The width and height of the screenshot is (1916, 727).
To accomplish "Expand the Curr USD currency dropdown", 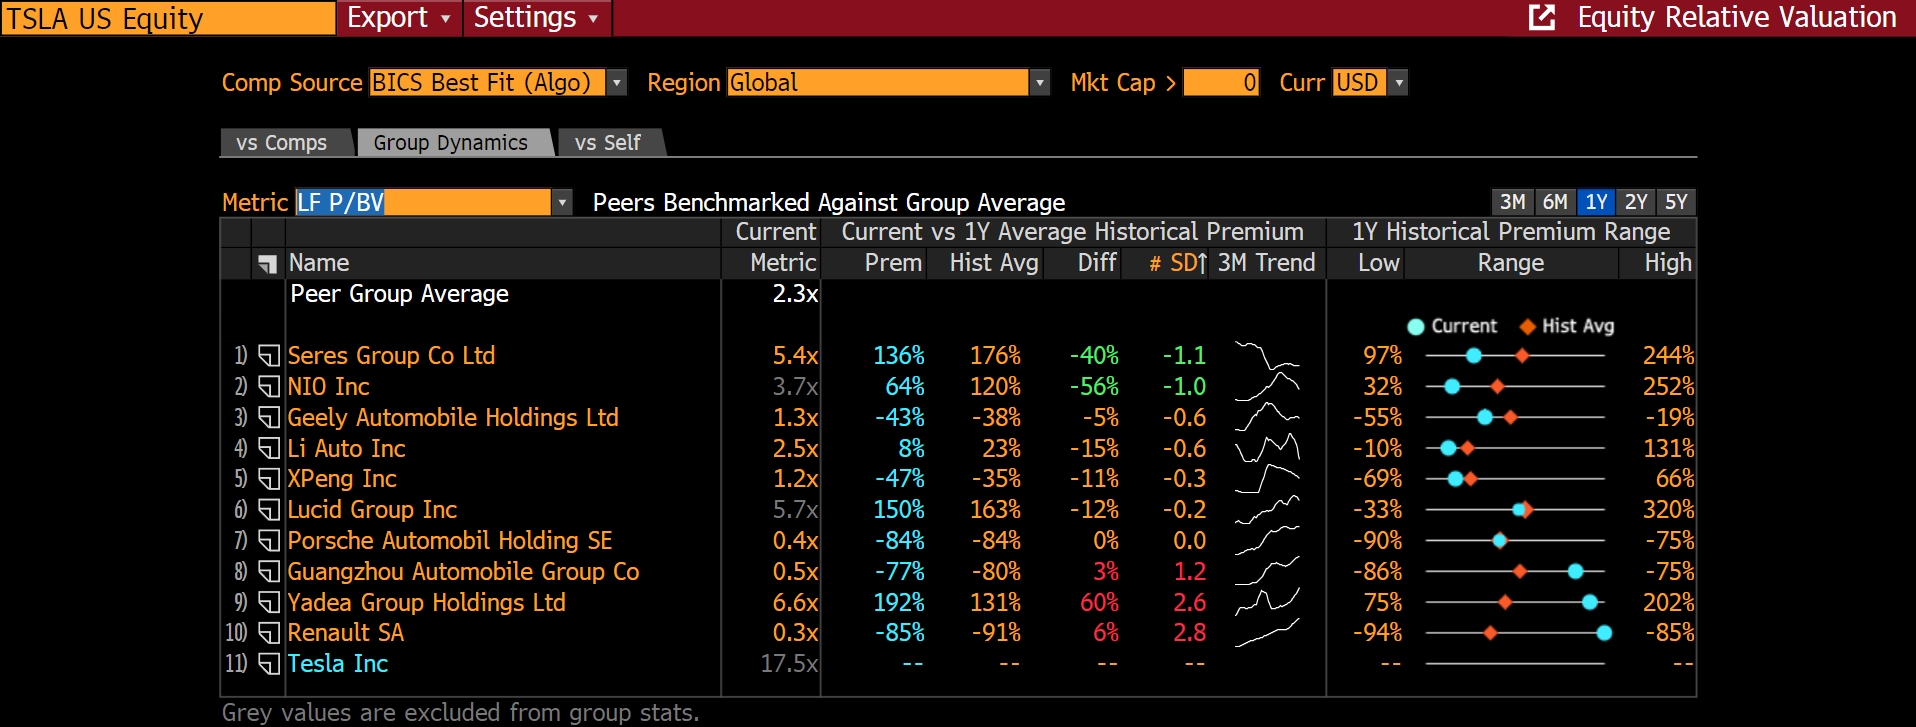I will (1399, 83).
